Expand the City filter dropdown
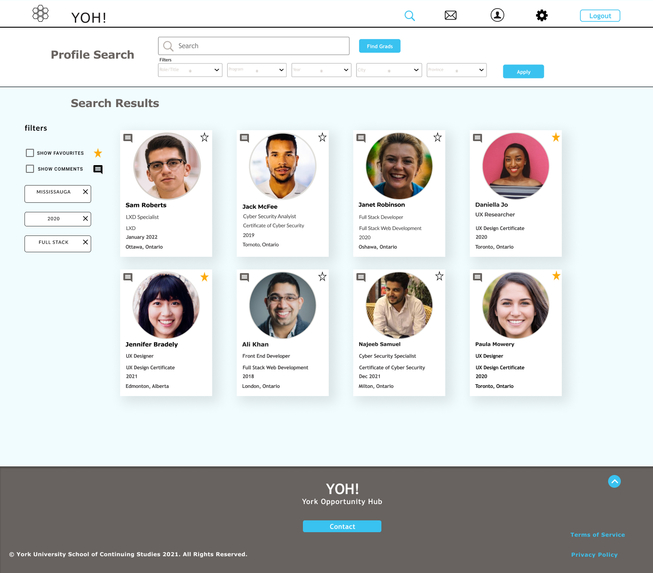Image resolution: width=653 pixels, height=573 pixels. (x=389, y=70)
